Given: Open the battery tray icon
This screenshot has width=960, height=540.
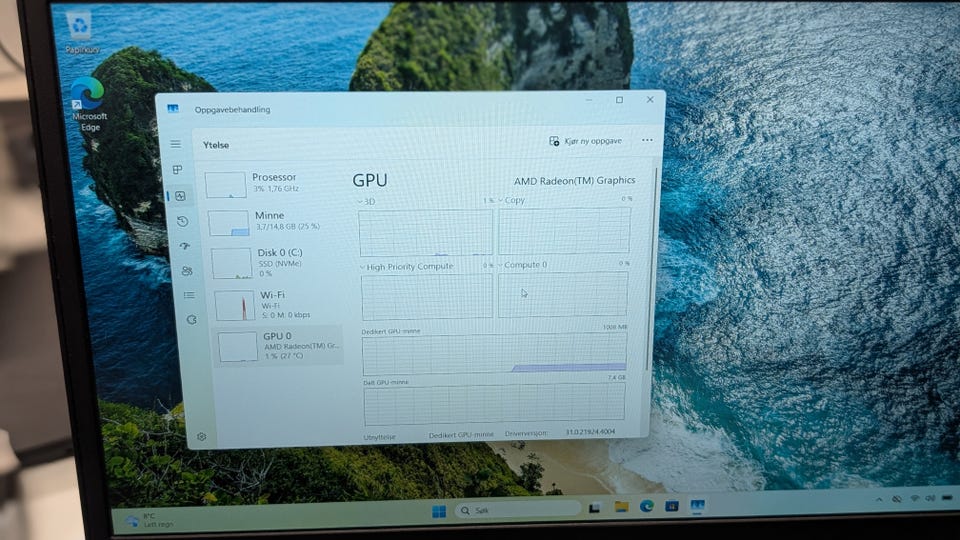Looking at the screenshot, I should tap(948, 498).
